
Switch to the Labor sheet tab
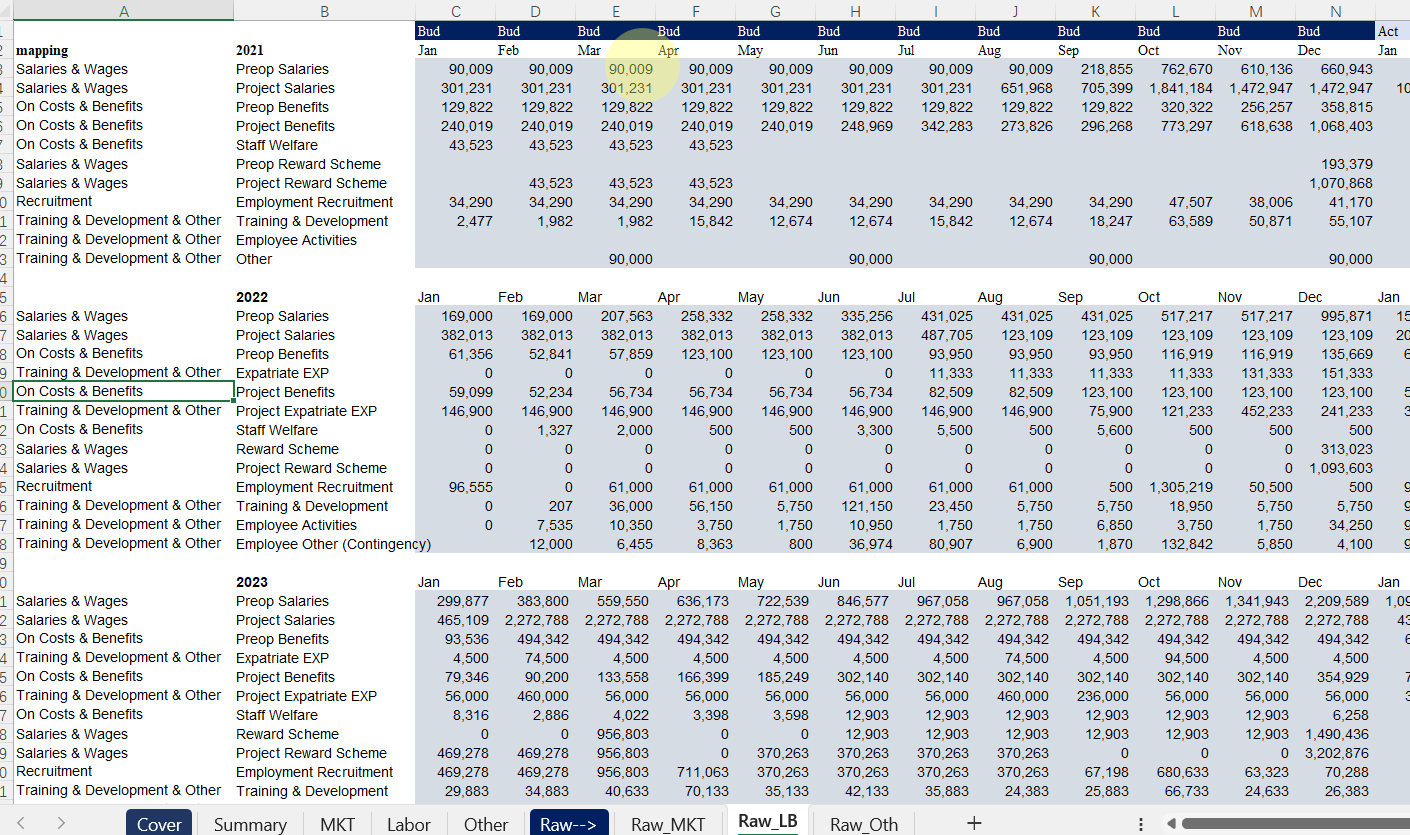[408, 824]
